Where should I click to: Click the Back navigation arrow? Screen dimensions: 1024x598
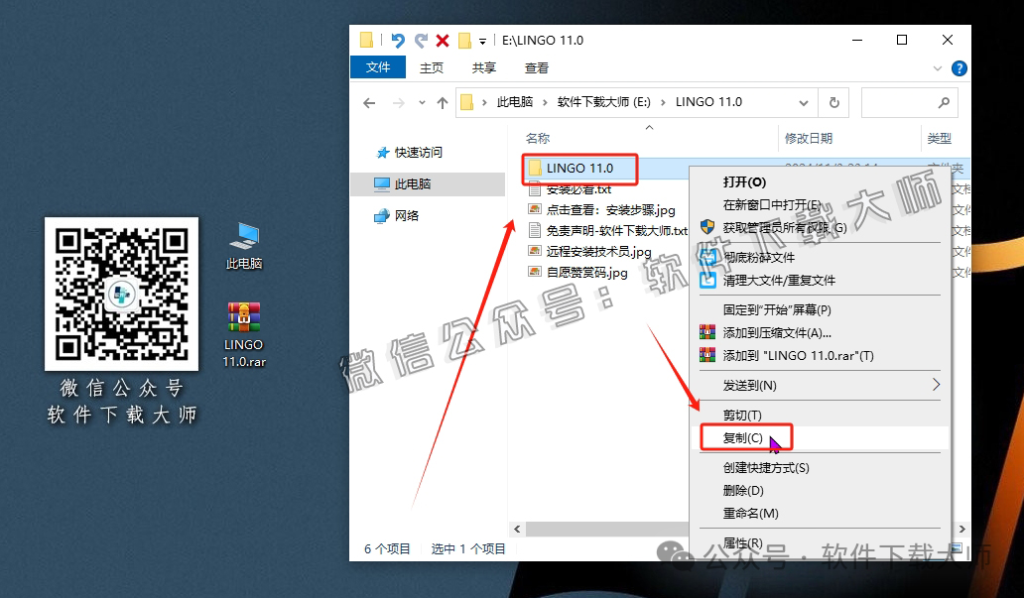(x=369, y=101)
